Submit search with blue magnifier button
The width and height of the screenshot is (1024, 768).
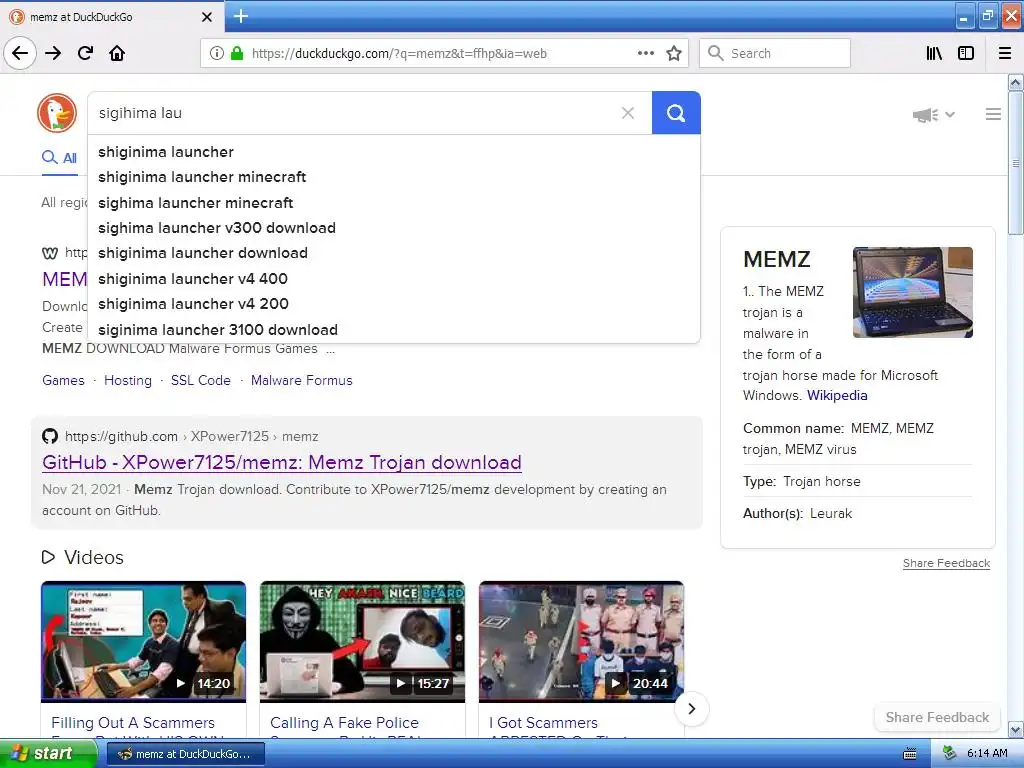tap(676, 113)
